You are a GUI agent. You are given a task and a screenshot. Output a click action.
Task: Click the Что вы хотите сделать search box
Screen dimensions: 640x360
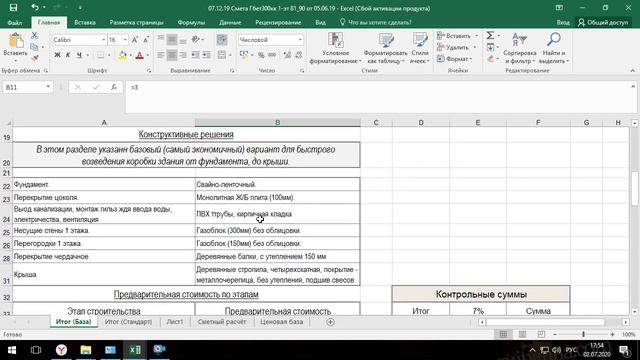376,22
